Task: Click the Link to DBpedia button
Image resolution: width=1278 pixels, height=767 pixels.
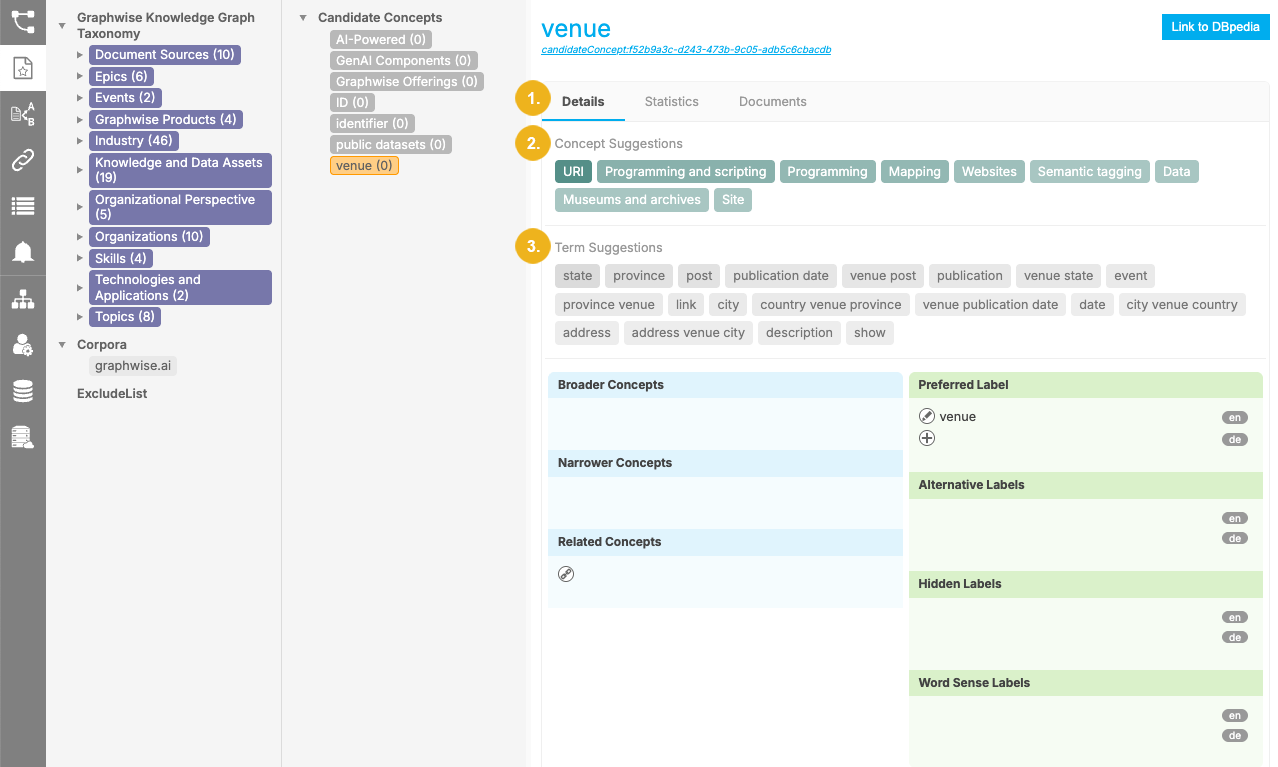Action: click(1215, 27)
